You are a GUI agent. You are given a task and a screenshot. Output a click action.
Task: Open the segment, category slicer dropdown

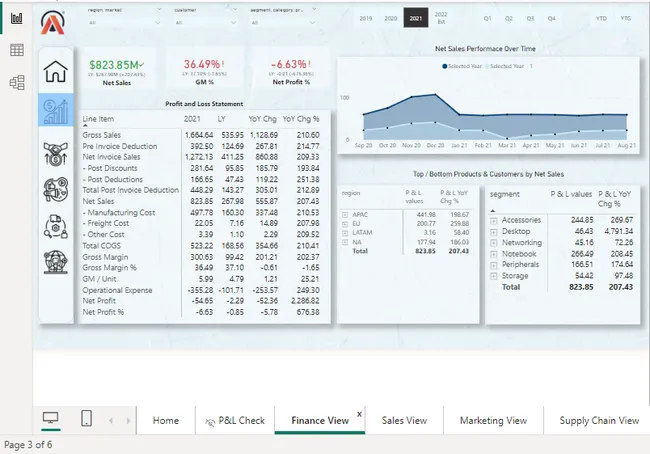[283, 23]
